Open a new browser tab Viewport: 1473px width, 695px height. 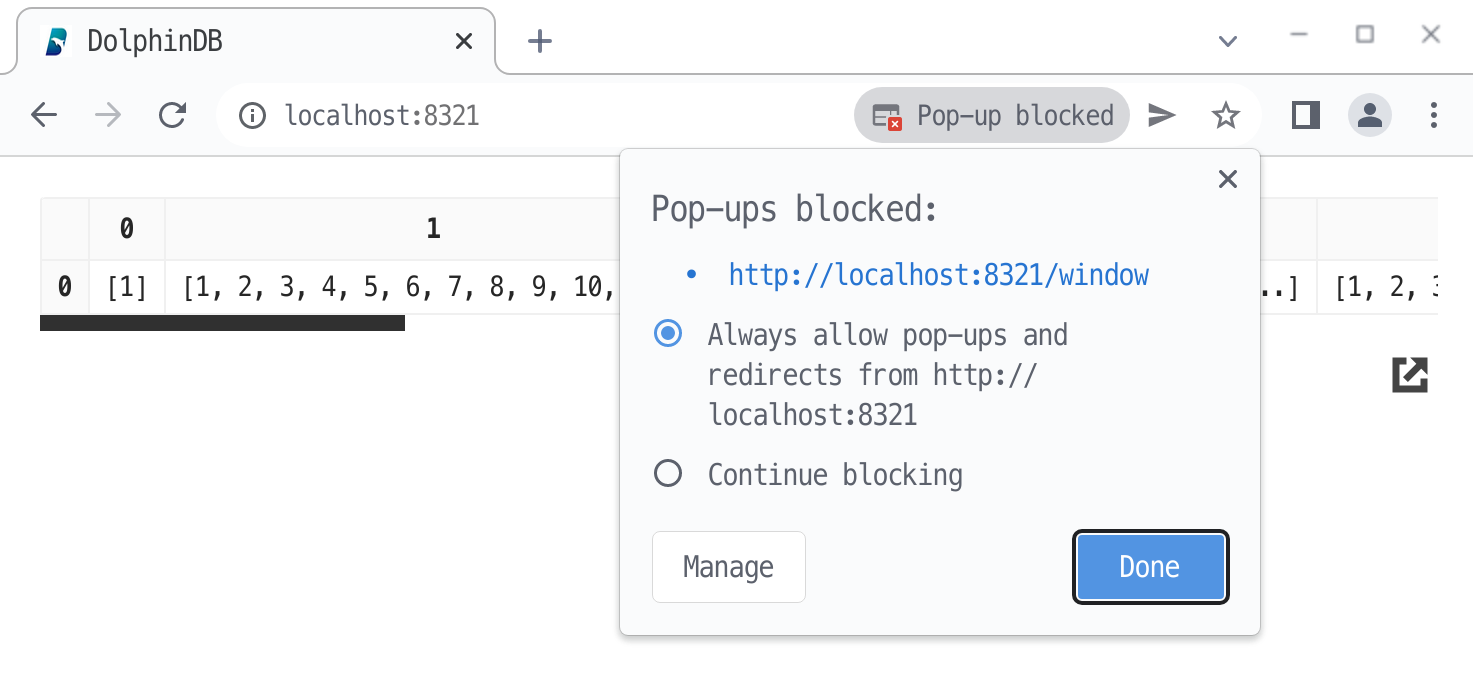tap(540, 41)
